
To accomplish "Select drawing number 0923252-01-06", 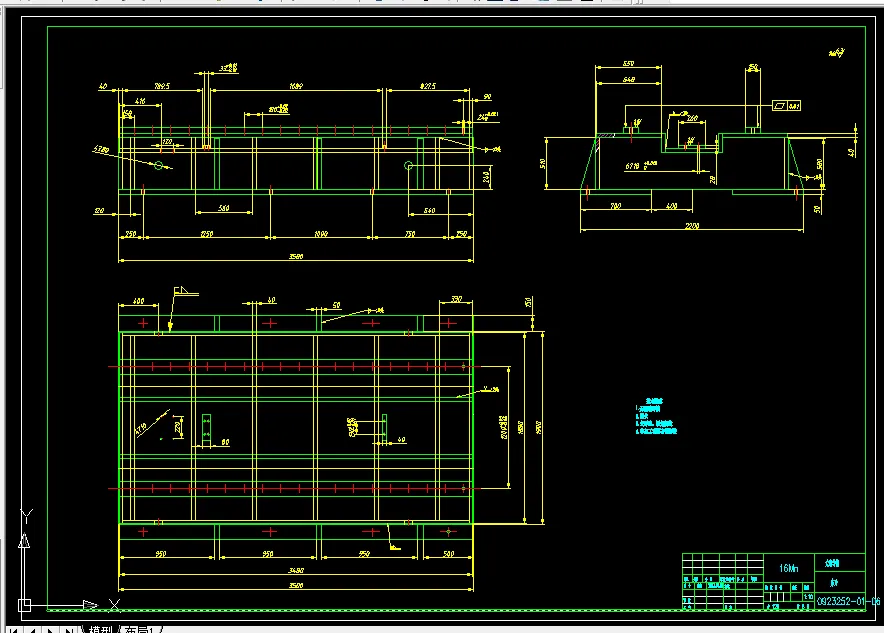I will click(848, 601).
